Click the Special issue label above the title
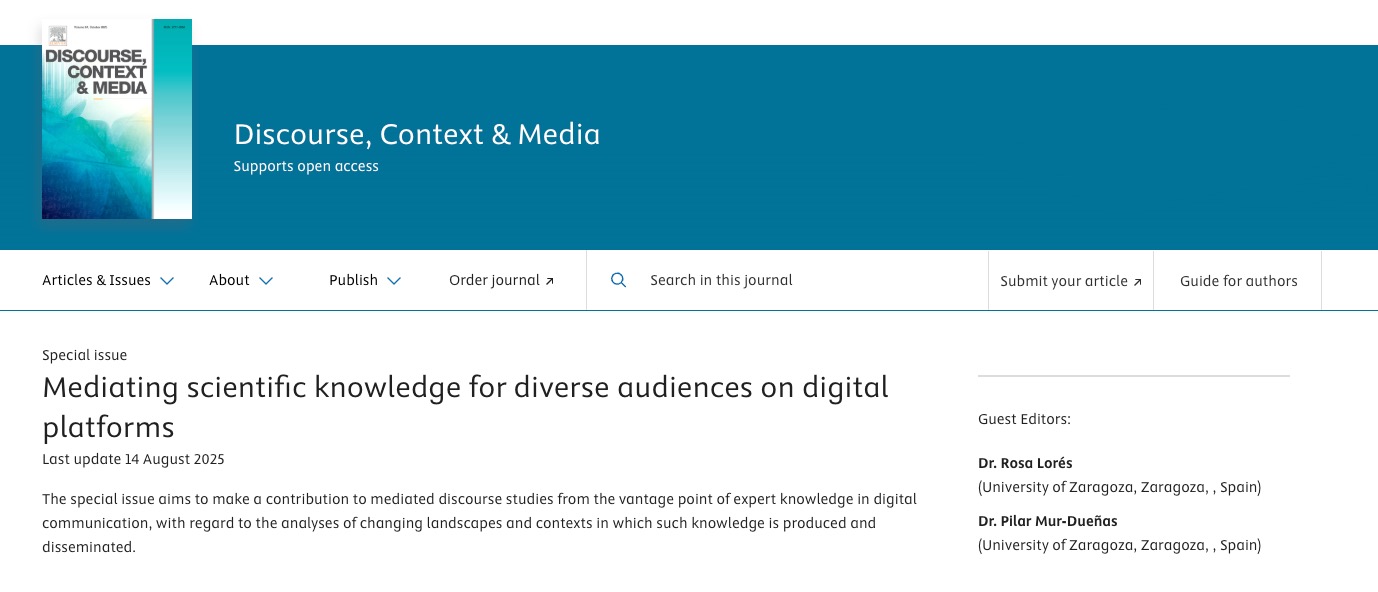The height and width of the screenshot is (592, 1378). click(x=84, y=355)
